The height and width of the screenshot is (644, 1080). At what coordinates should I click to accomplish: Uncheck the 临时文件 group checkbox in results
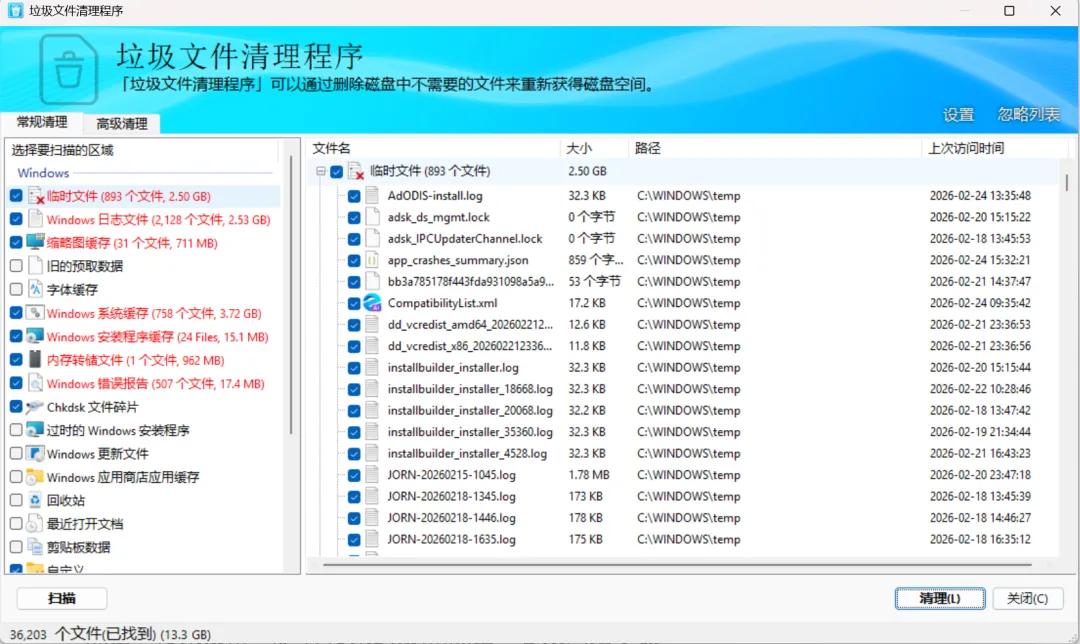(336, 172)
